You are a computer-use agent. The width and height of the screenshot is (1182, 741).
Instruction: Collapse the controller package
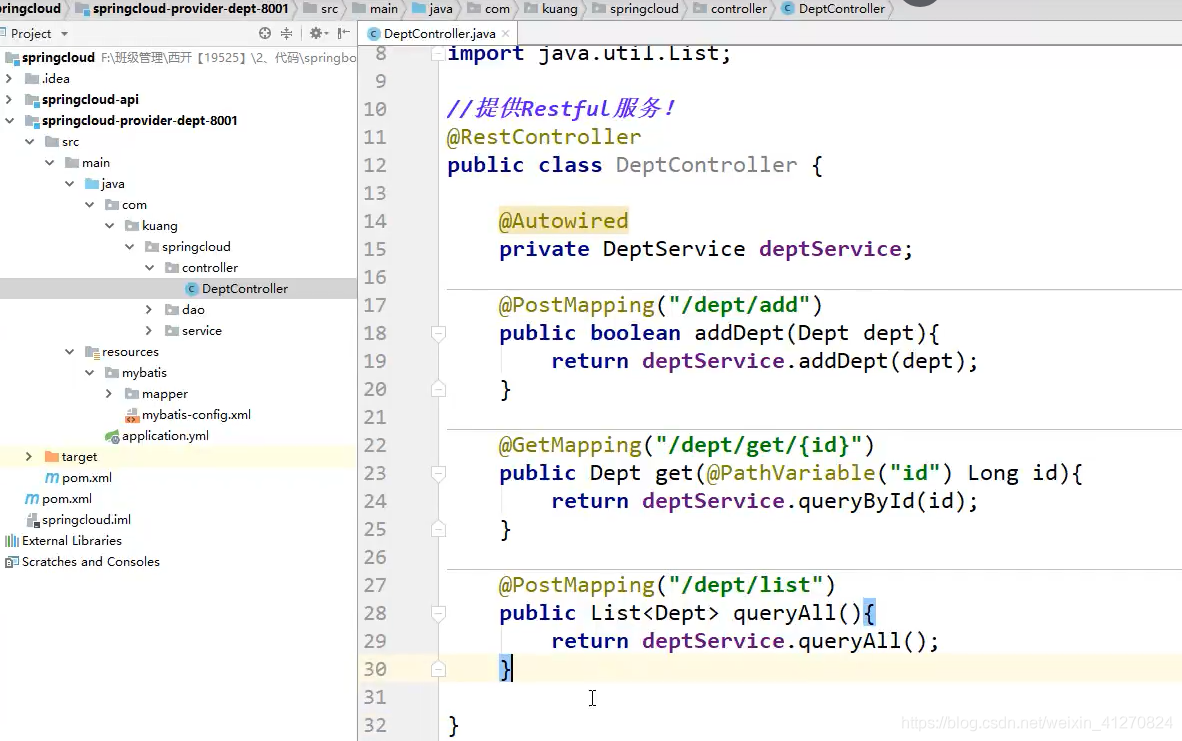pos(149,268)
